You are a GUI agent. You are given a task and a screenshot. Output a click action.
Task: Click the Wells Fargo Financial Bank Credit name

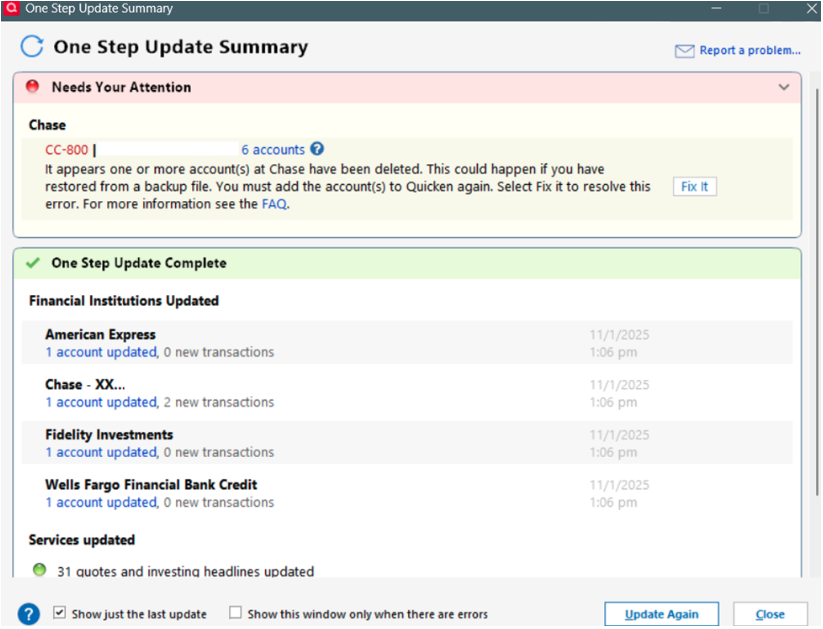(151, 485)
